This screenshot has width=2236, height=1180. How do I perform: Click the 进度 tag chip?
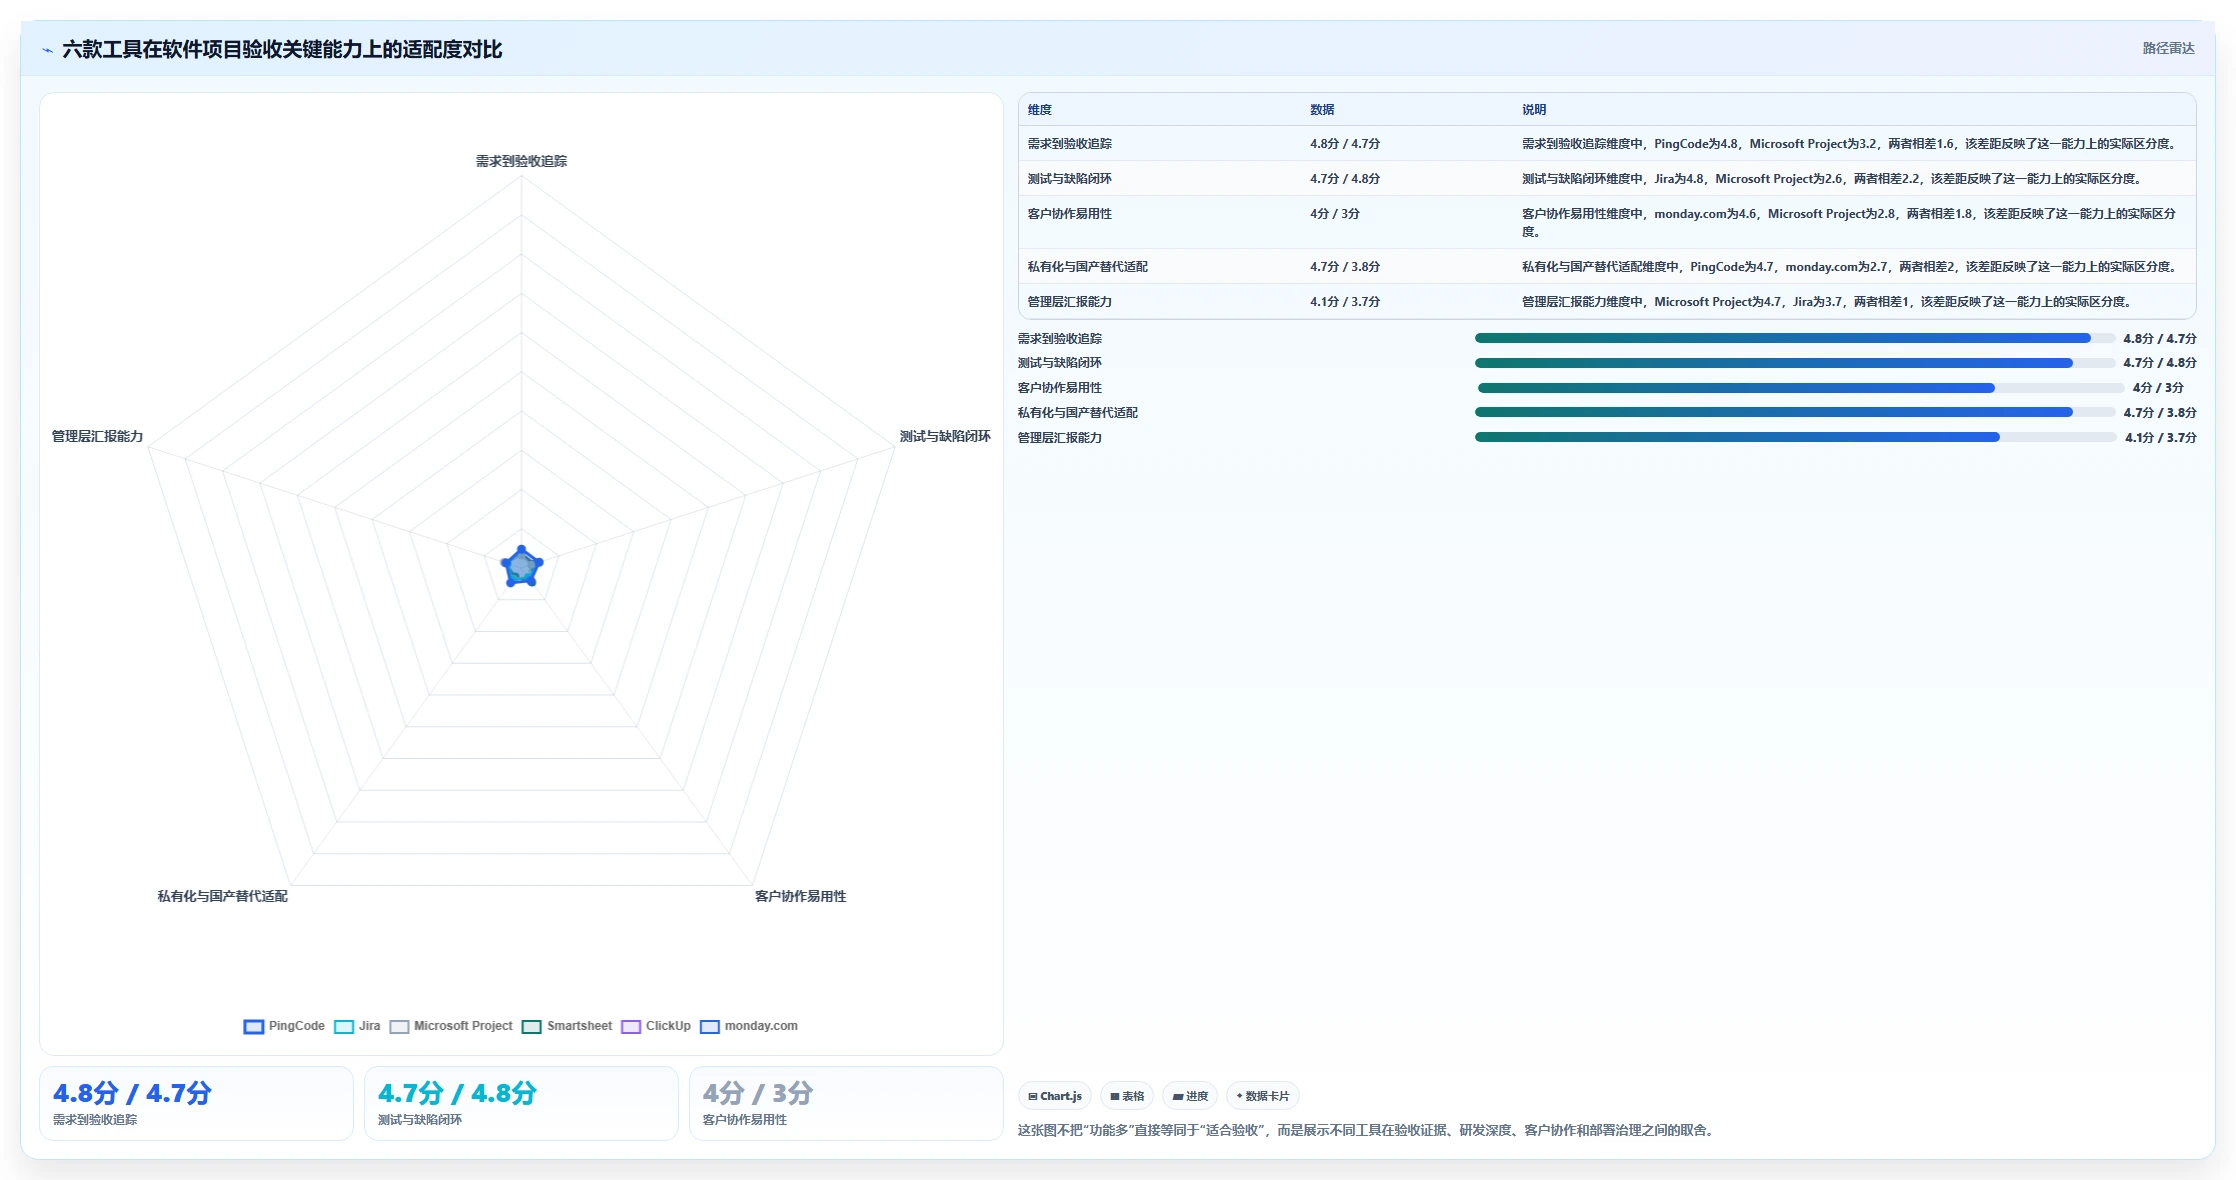point(1190,1096)
